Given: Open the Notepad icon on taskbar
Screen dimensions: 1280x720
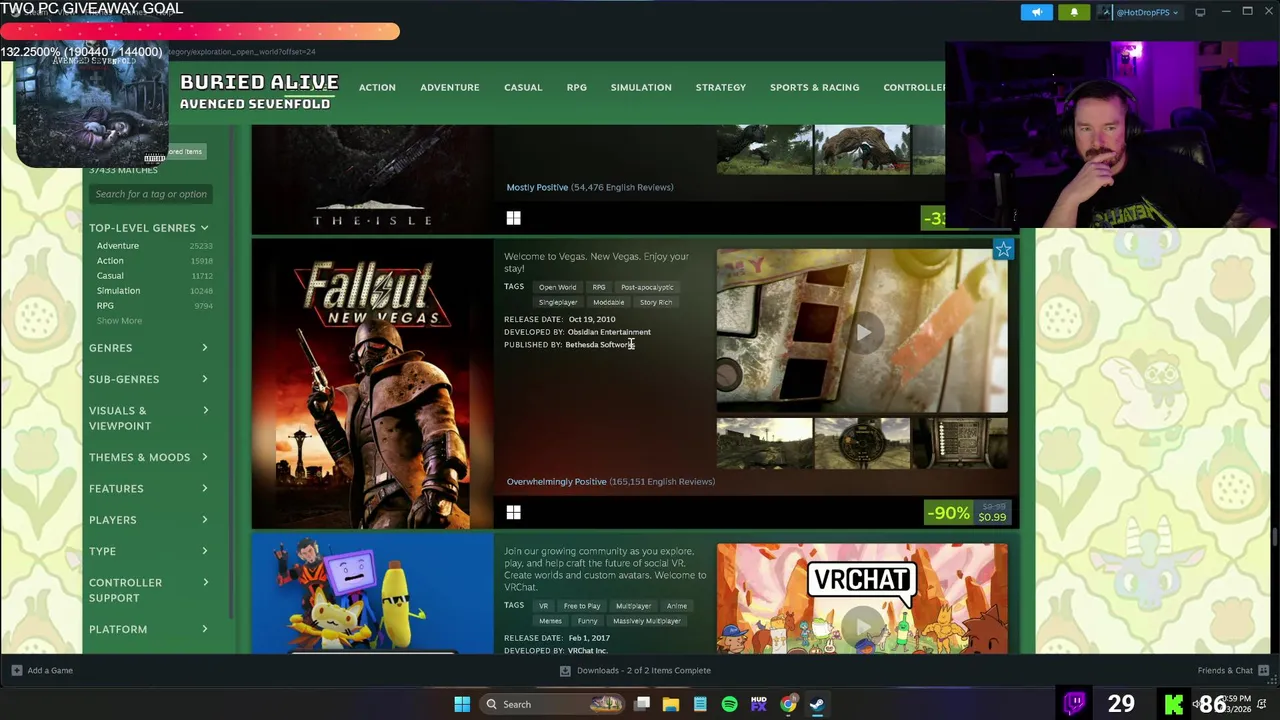Looking at the screenshot, I should [x=700, y=704].
